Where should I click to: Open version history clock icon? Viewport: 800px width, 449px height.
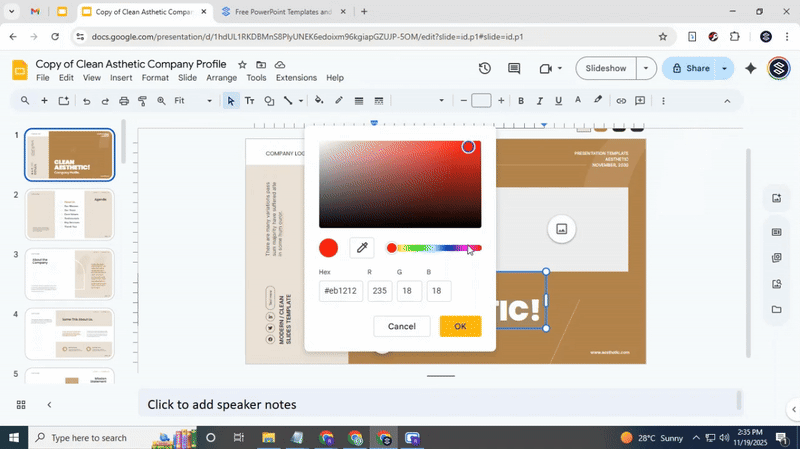485,68
